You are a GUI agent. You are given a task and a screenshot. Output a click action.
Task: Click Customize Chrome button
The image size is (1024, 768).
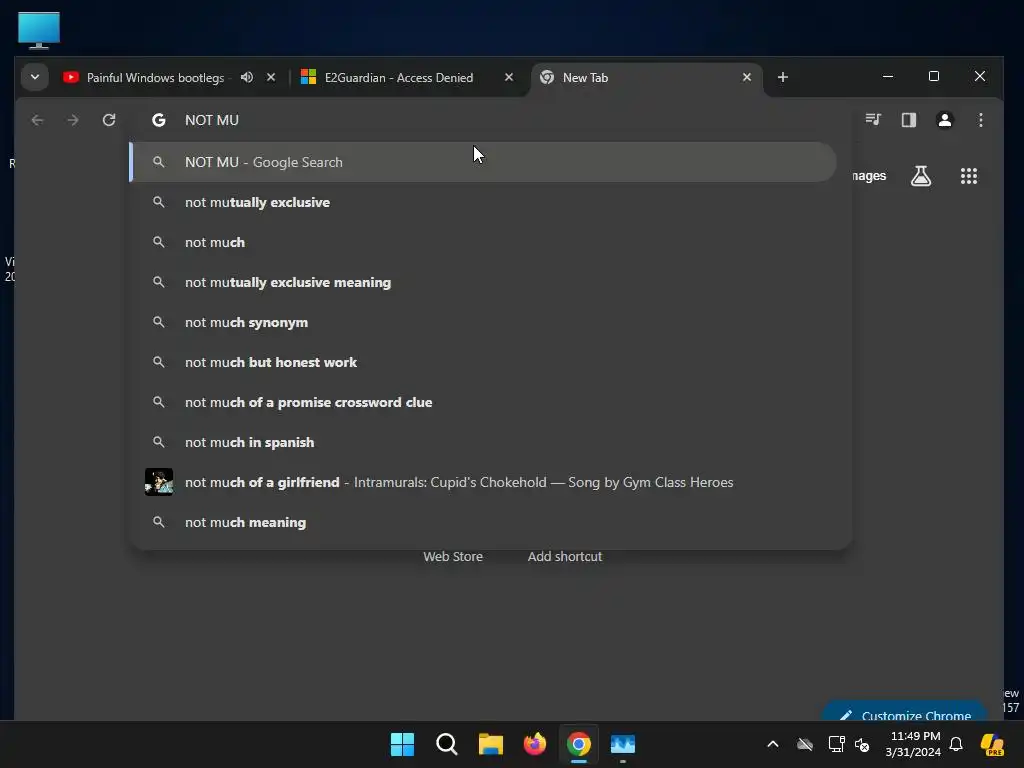click(904, 713)
